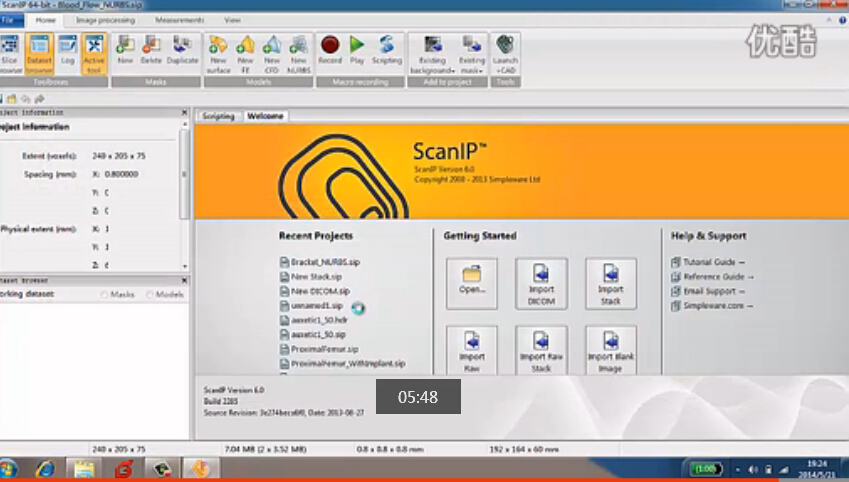
Task: Open recent file auxetic1_50.hdr
Action: [x=314, y=320]
